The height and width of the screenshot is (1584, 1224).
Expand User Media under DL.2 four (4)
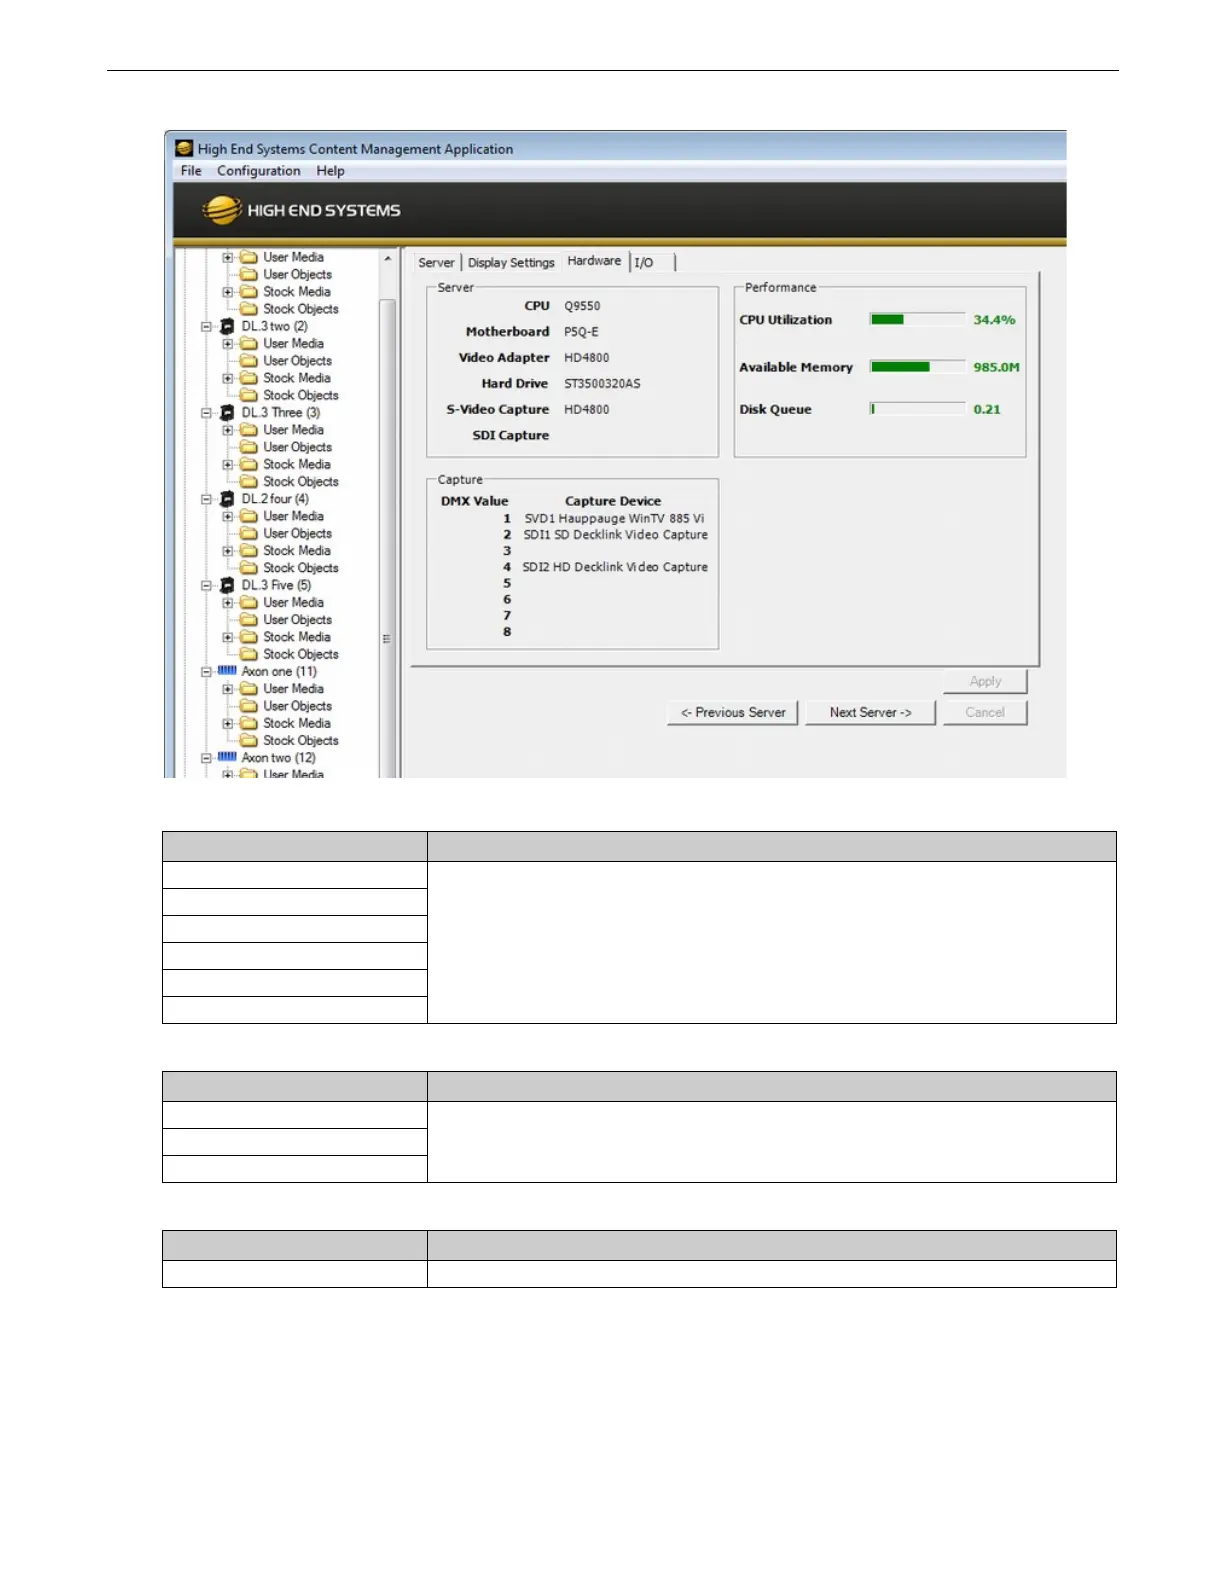[x=228, y=516]
